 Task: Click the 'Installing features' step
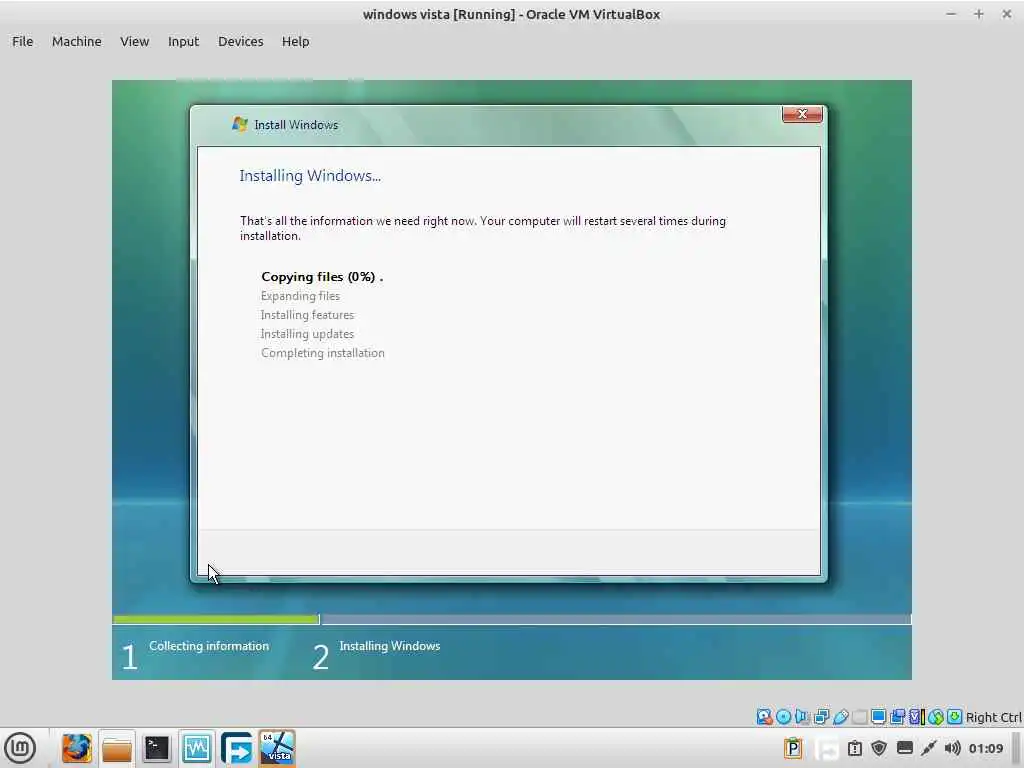coord(307,315)
